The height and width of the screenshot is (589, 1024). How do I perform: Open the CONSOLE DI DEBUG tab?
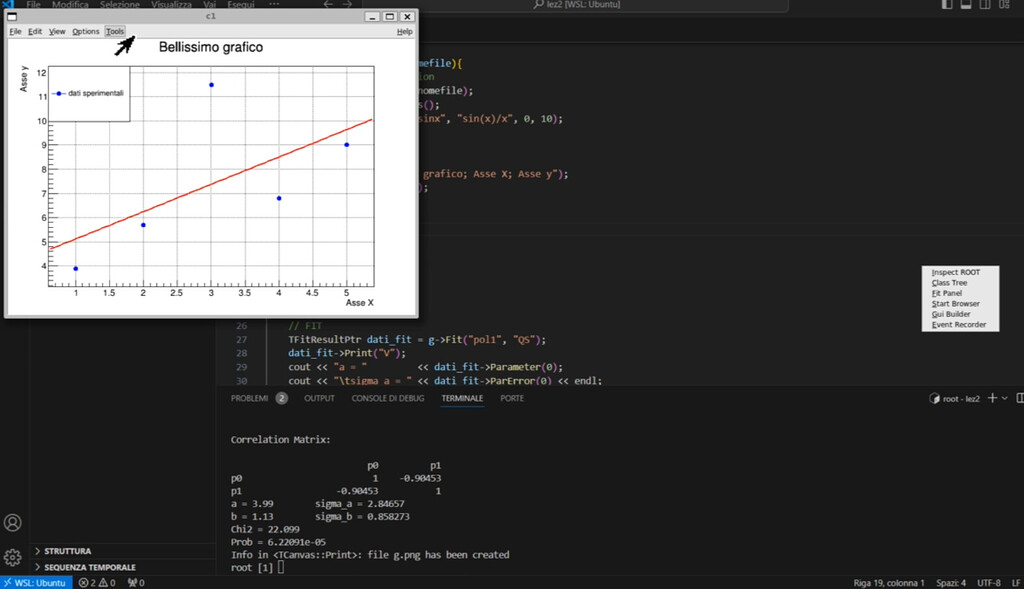click(387, 398)
